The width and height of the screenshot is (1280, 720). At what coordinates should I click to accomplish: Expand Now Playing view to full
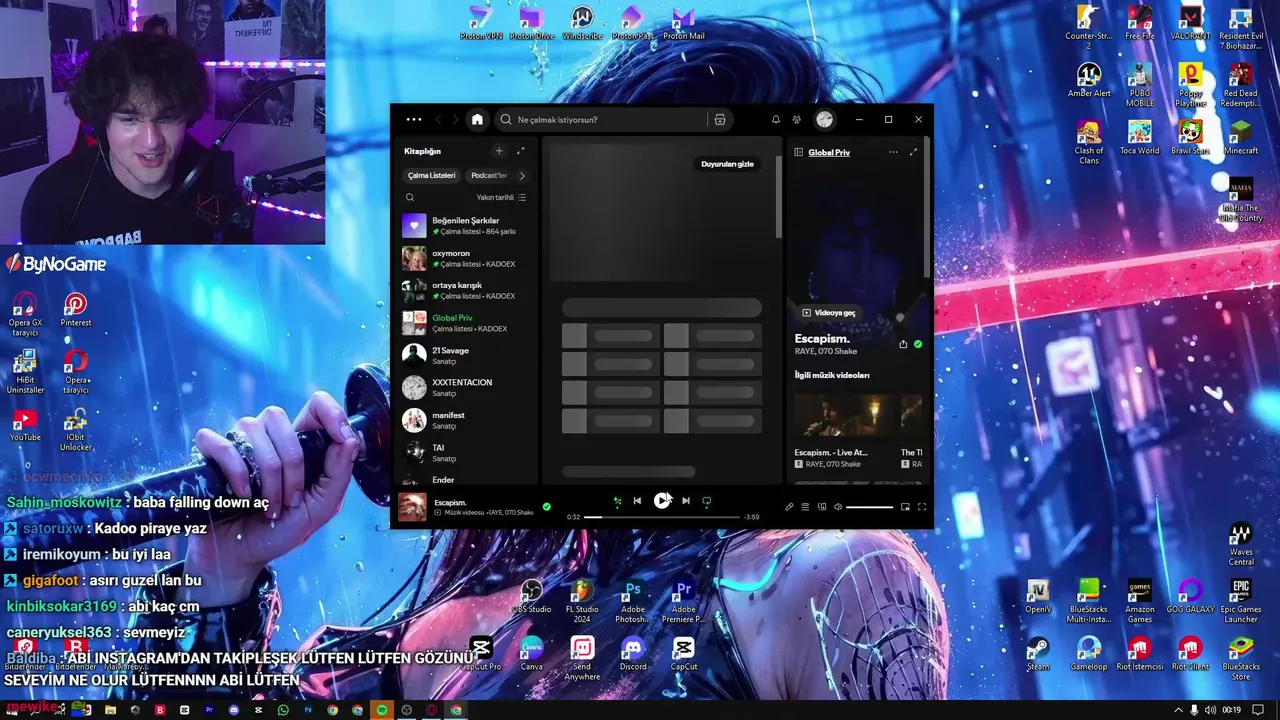point(913,152)
